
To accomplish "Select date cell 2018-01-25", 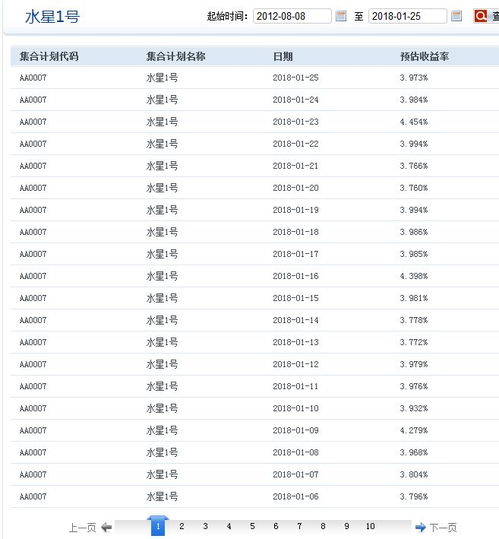I will [296, 78].
